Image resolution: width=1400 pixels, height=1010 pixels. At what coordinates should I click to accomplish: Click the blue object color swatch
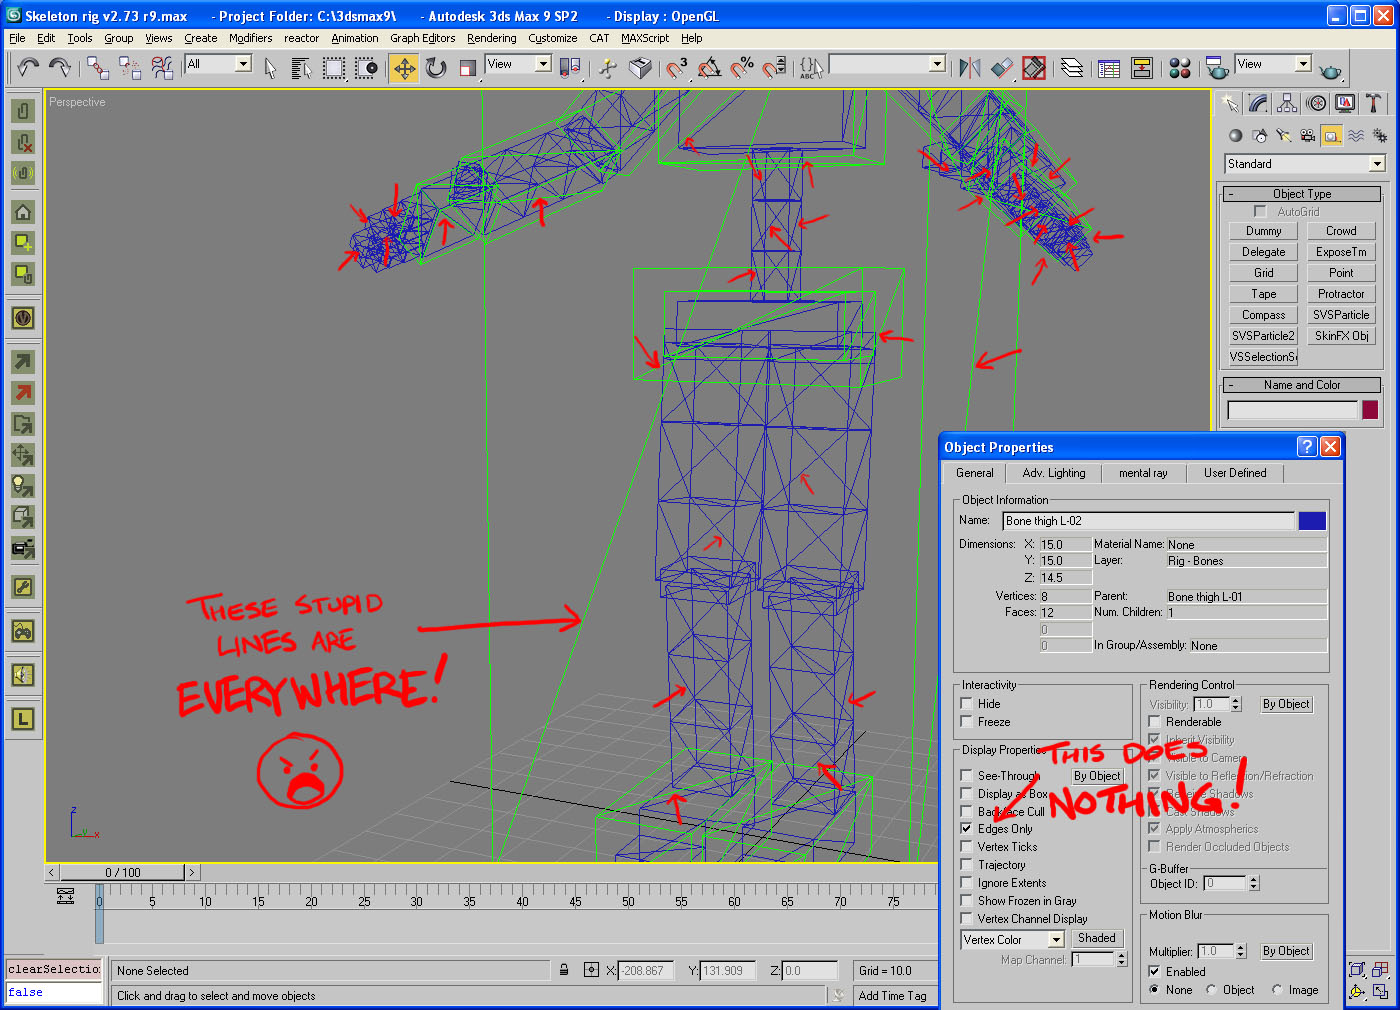1311,521
